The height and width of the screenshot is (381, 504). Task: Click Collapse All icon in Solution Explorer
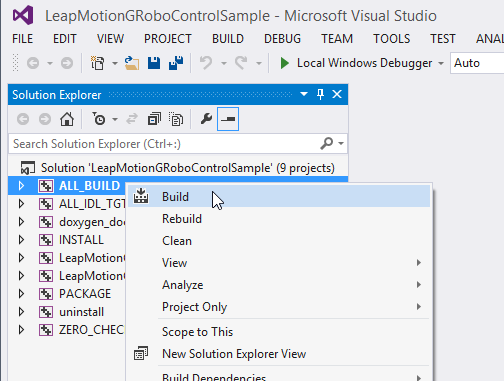154,119
